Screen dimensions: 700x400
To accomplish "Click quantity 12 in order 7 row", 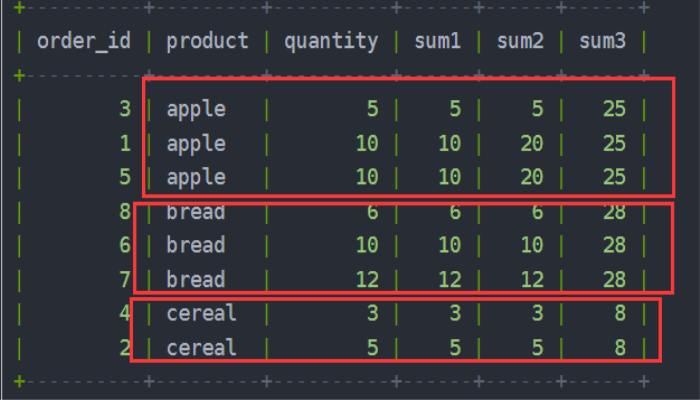I will point(367,280).
